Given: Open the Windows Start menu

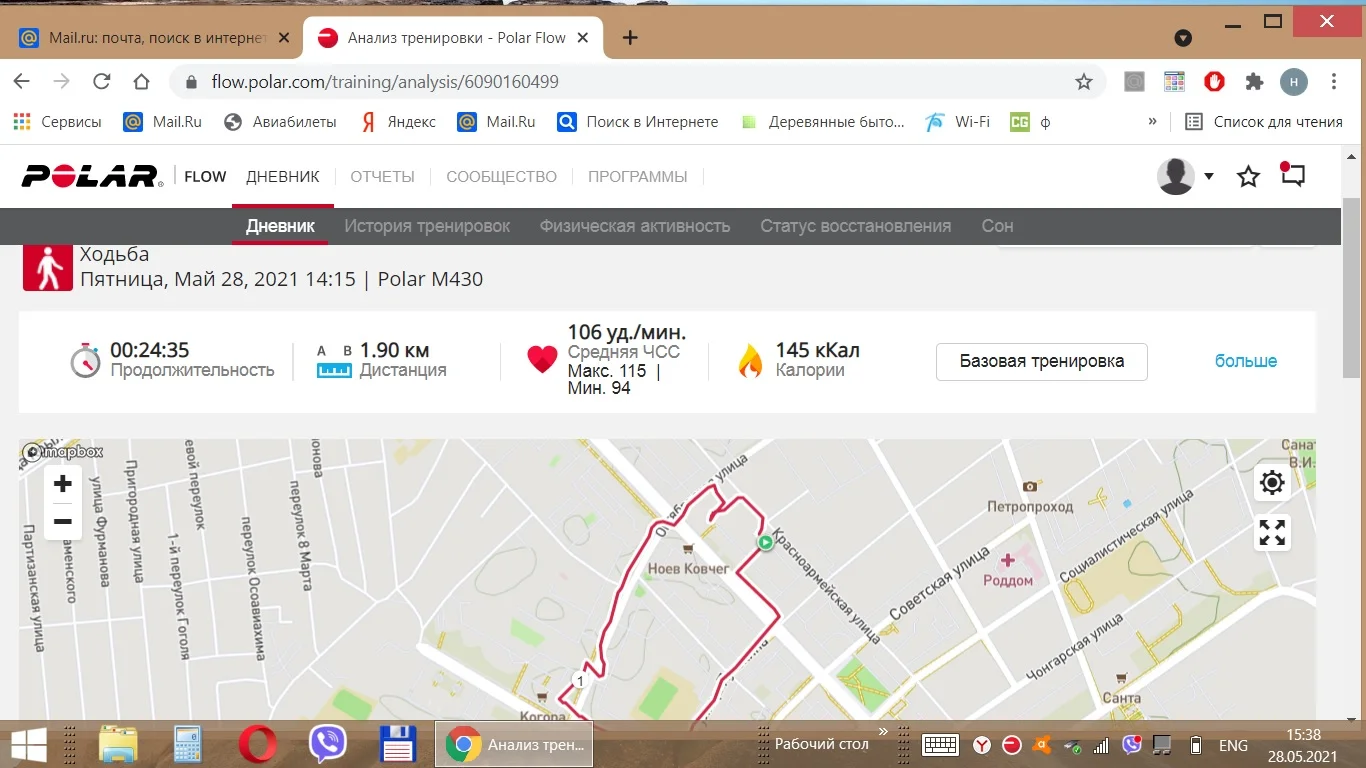Looking at the screenshot, I should click(x=30, y=744).
